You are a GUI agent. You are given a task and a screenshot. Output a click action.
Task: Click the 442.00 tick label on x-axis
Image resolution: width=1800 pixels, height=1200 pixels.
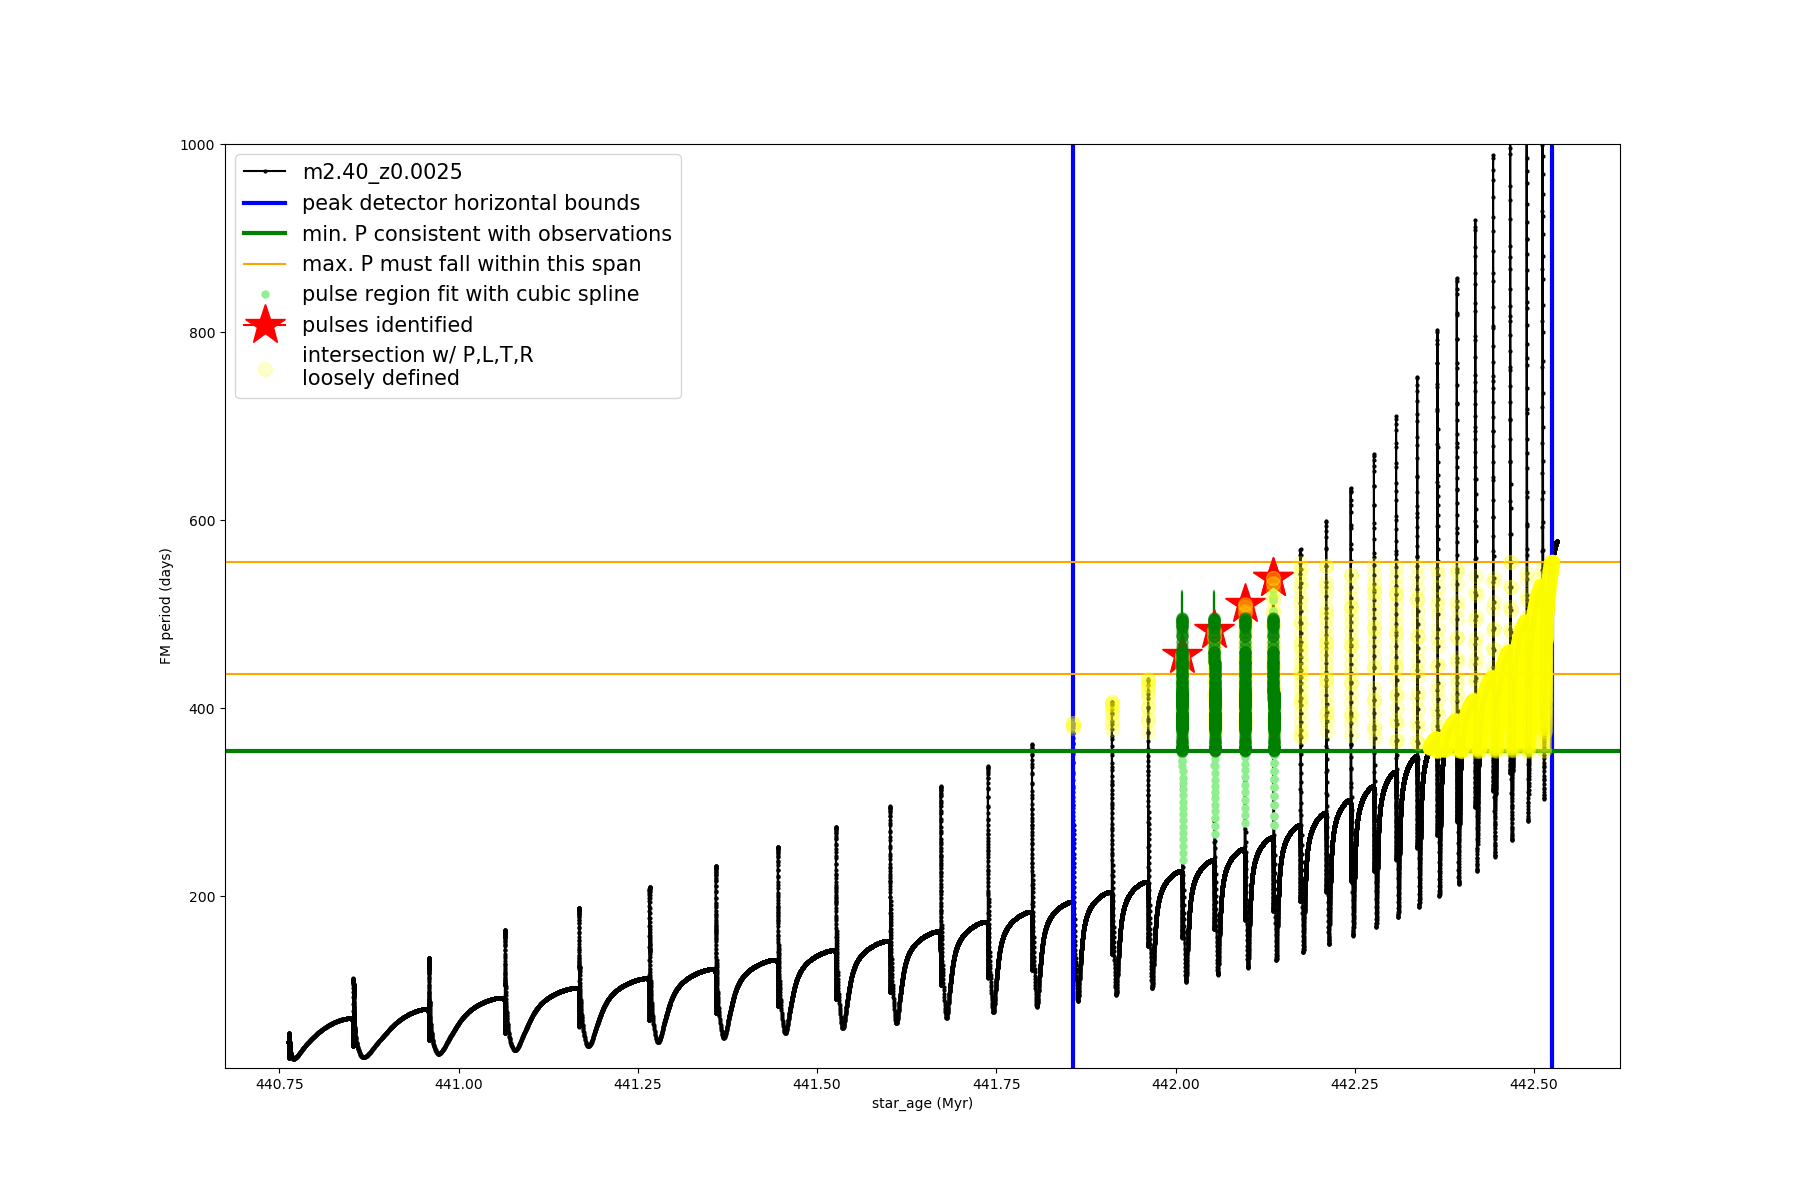(1176, 1084)
